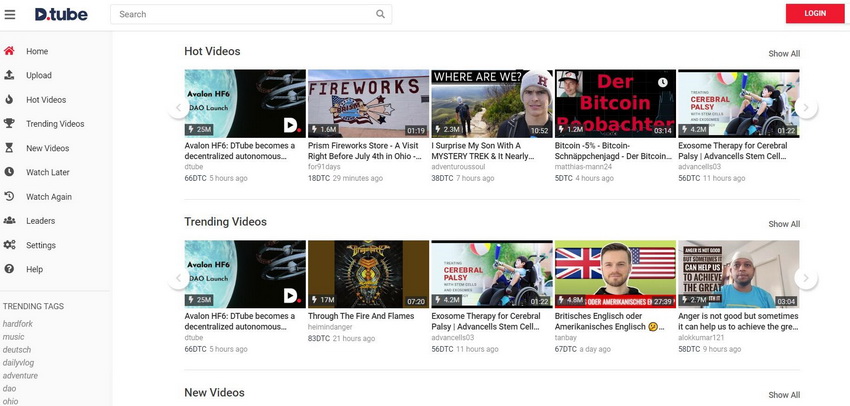
Task: Click the Home house icon
Action: pyautogui.click(x=9, y=51)
